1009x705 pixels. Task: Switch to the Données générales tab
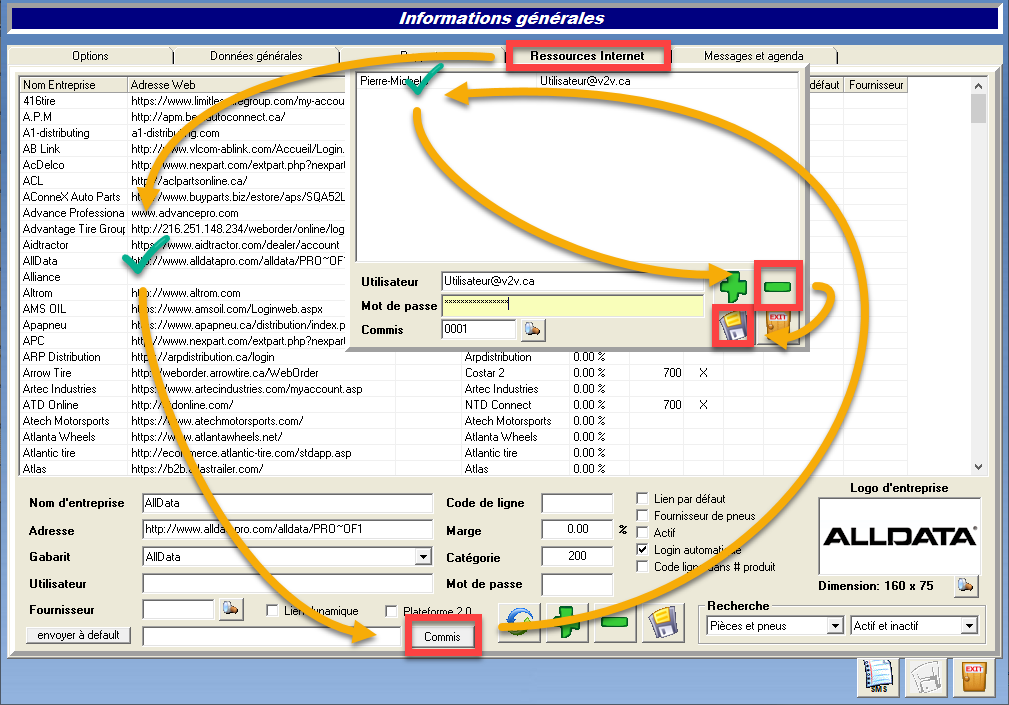coord(256,56)
